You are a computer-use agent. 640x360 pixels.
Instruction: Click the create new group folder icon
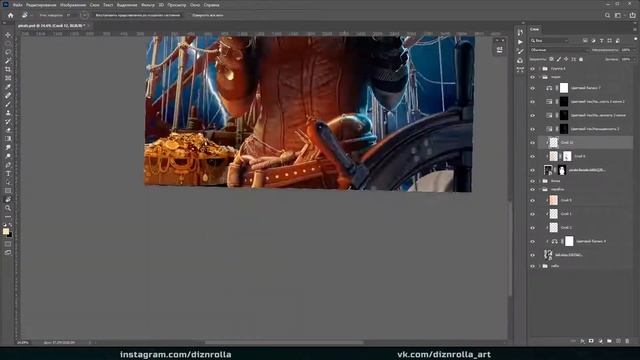click(609, 341)
